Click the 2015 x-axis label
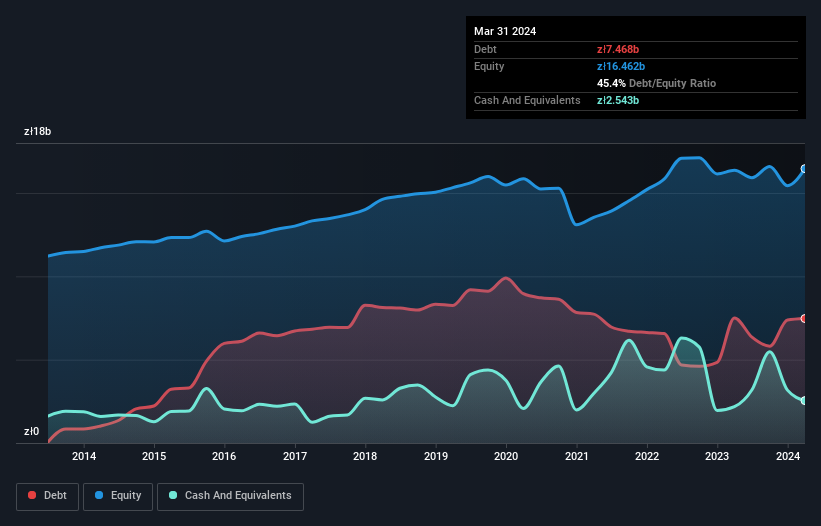The width and height of the screenshot is (821, 526). click(154, 456)
